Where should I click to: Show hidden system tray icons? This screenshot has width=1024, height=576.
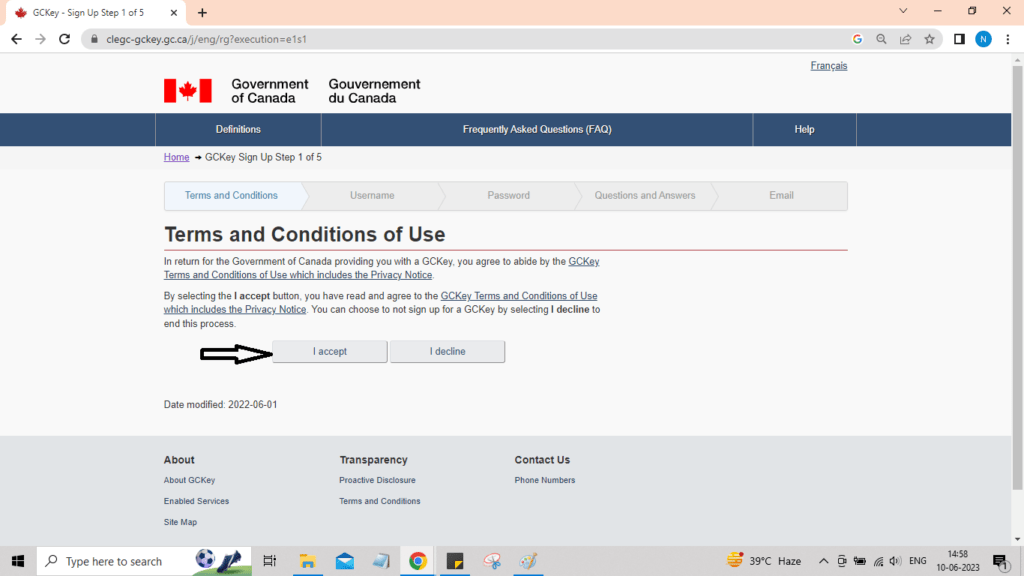pyautogui.click(x=823, y=561)
